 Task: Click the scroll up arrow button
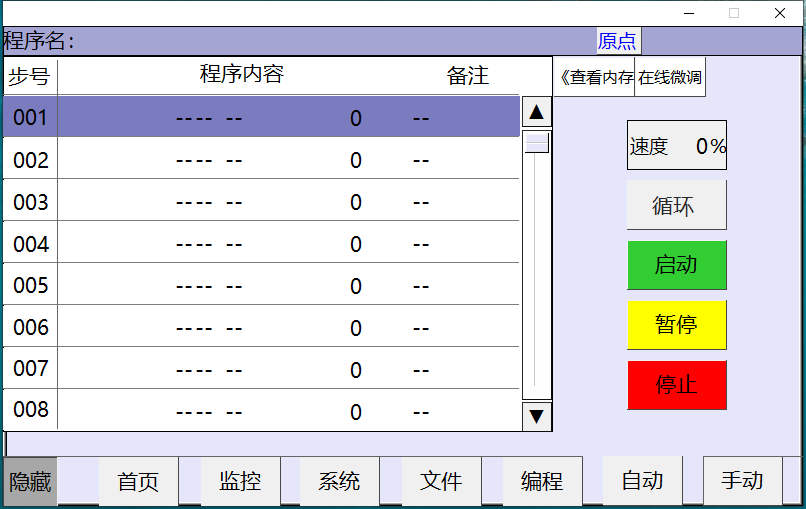coord(537,113)
